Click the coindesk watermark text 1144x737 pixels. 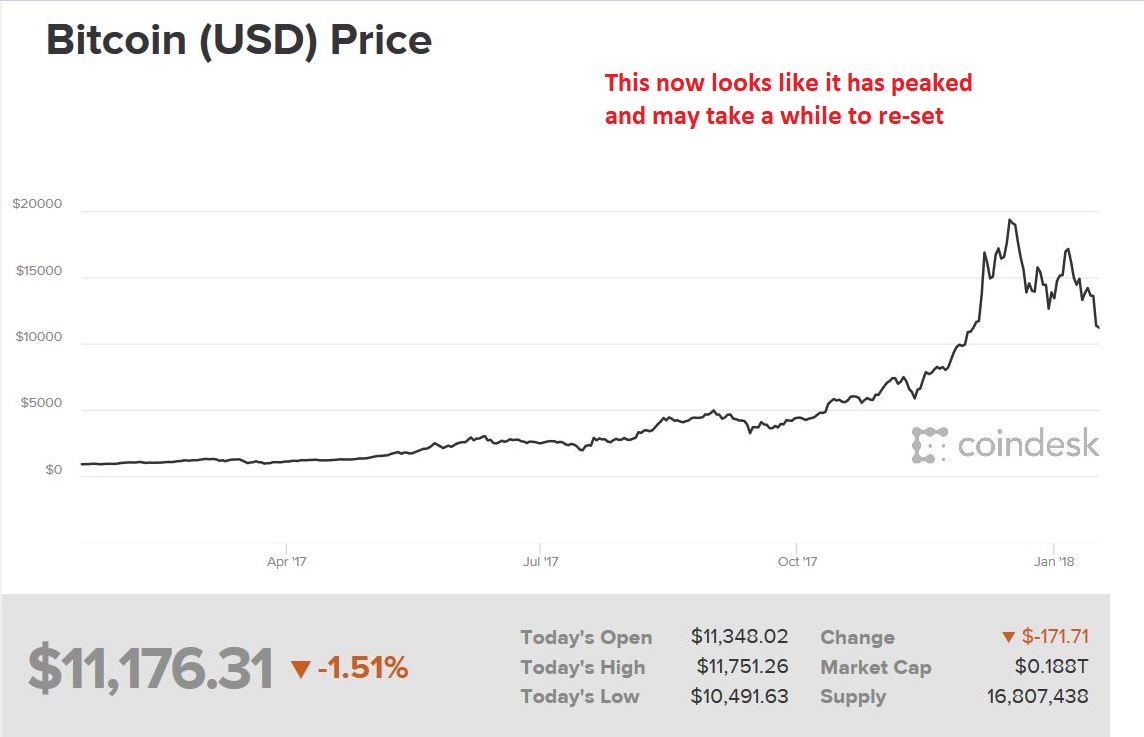[x=1028, y=444]
